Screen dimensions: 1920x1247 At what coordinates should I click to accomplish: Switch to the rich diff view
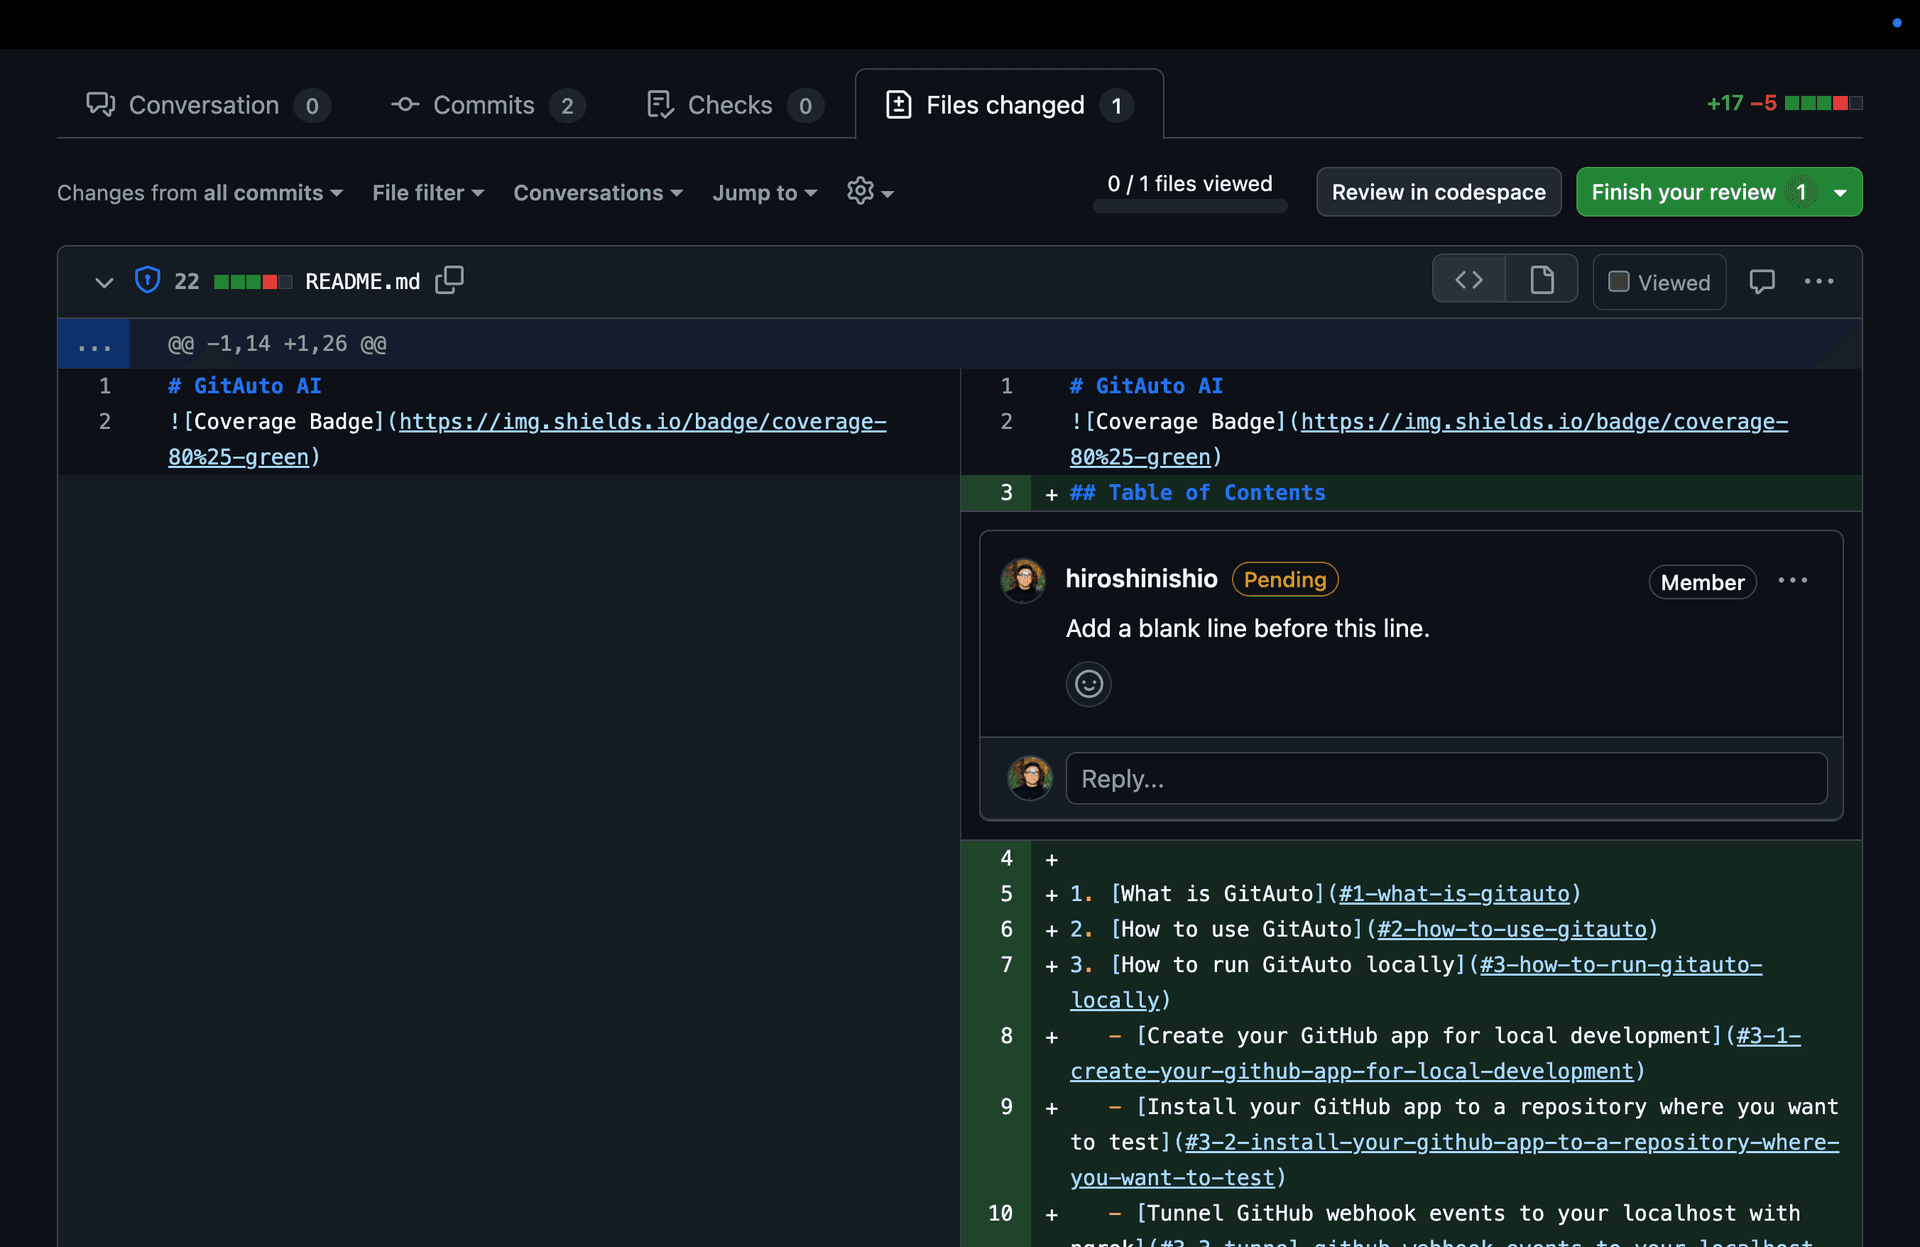coord(1541,279)
